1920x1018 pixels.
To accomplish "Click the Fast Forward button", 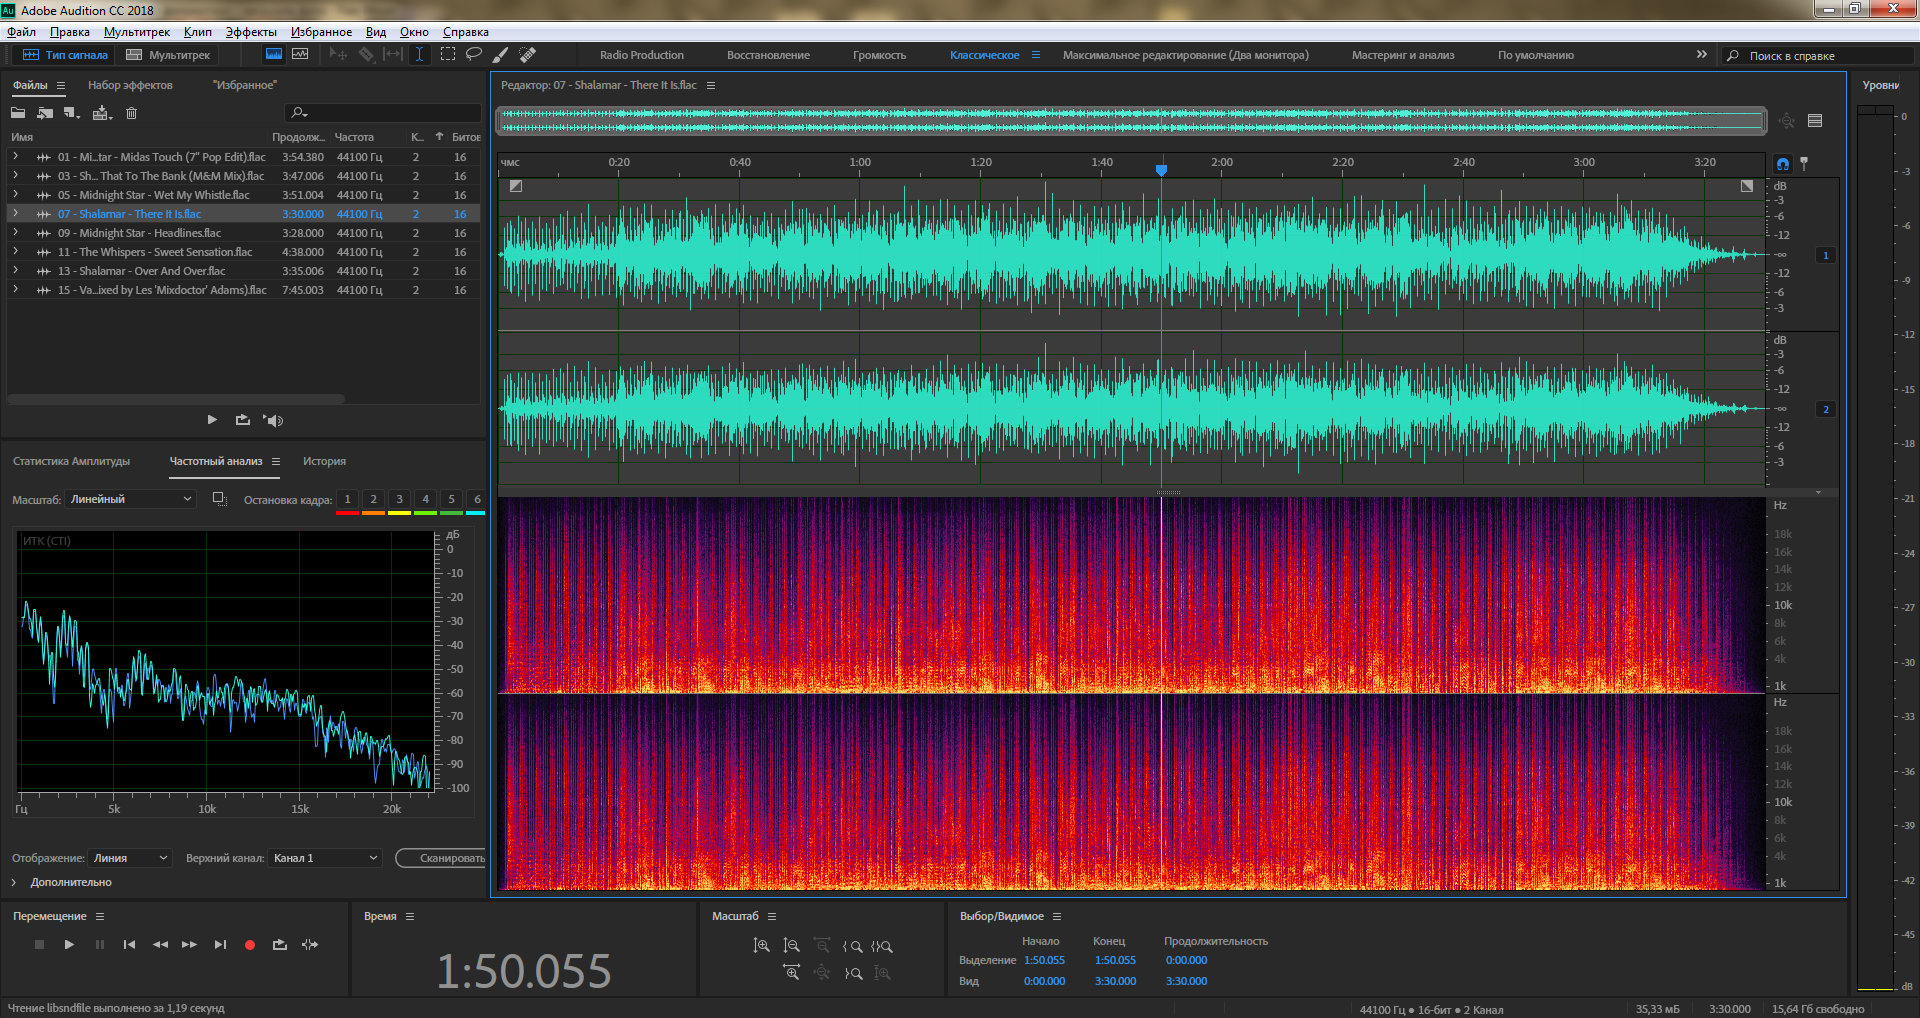I will pyautogui.click(x=189, y=944).
